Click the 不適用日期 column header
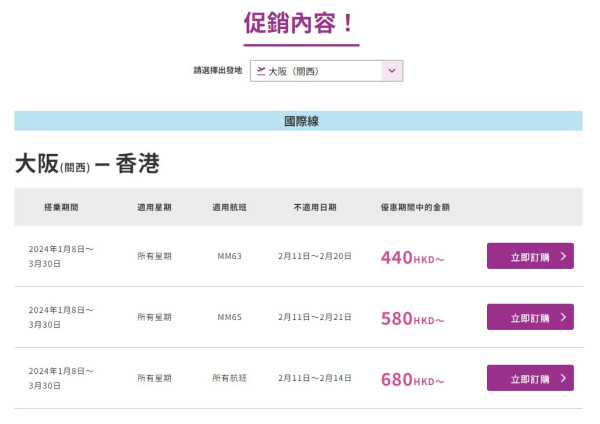 tap(315, 207)
